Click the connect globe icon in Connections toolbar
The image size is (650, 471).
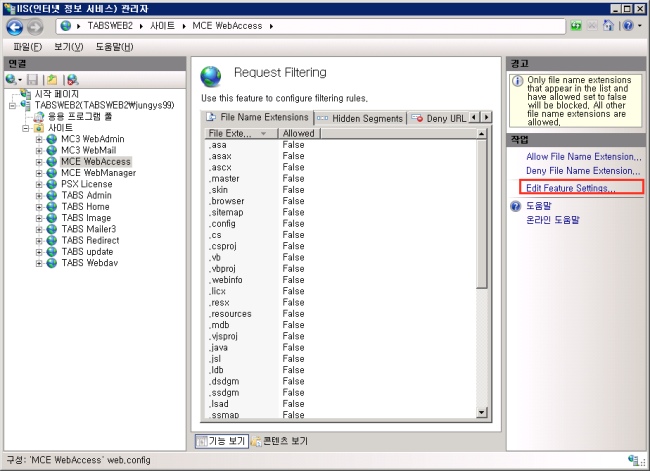(11, 79)
